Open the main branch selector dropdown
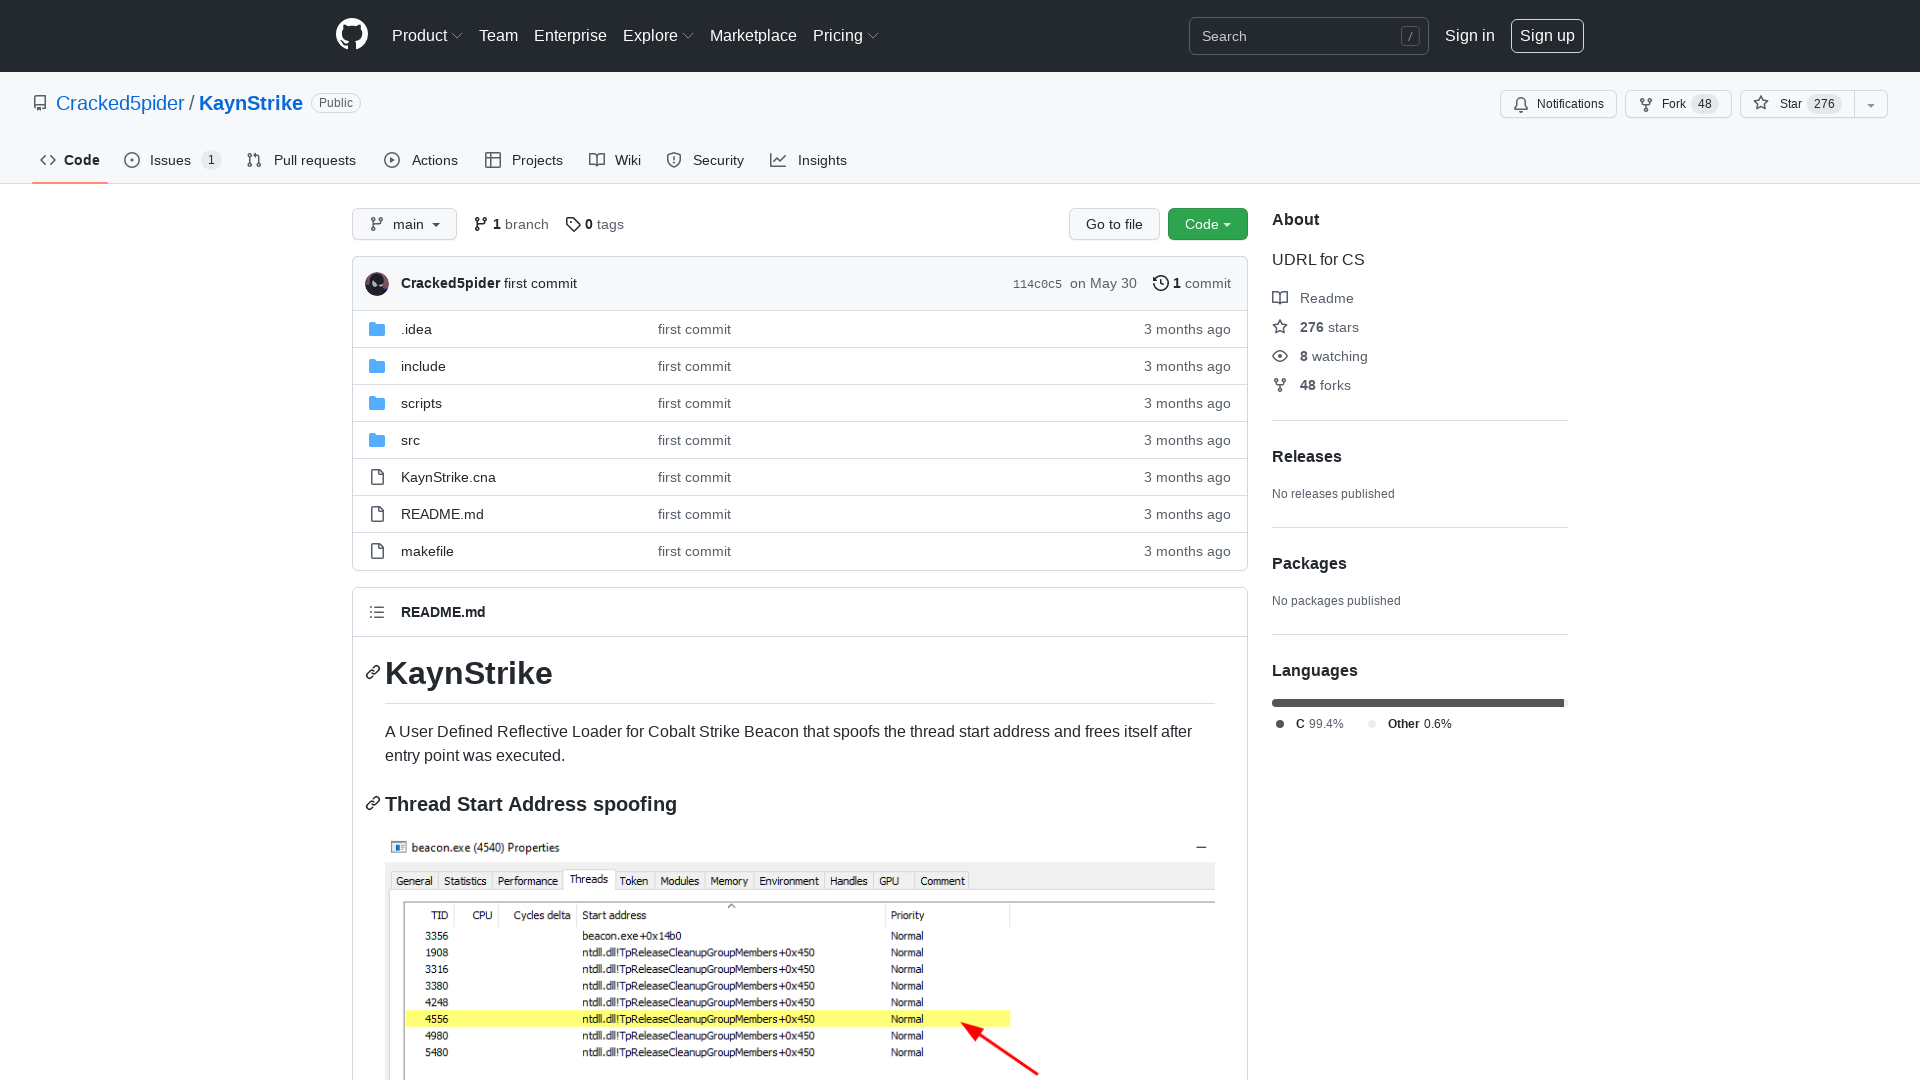Screen dimensions: 1920x1080 pyautogui.click(x=404, y=224)
